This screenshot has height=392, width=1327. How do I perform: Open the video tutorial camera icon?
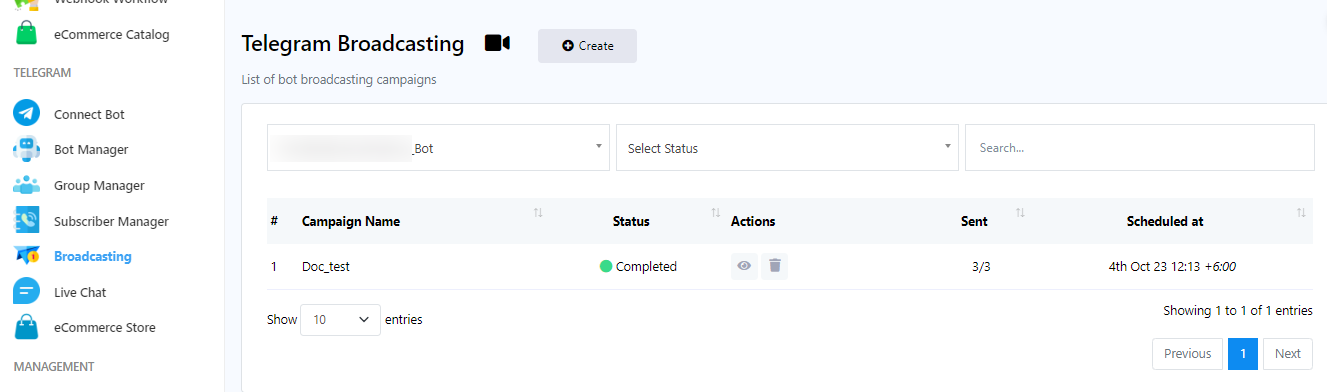coord(497,43)
